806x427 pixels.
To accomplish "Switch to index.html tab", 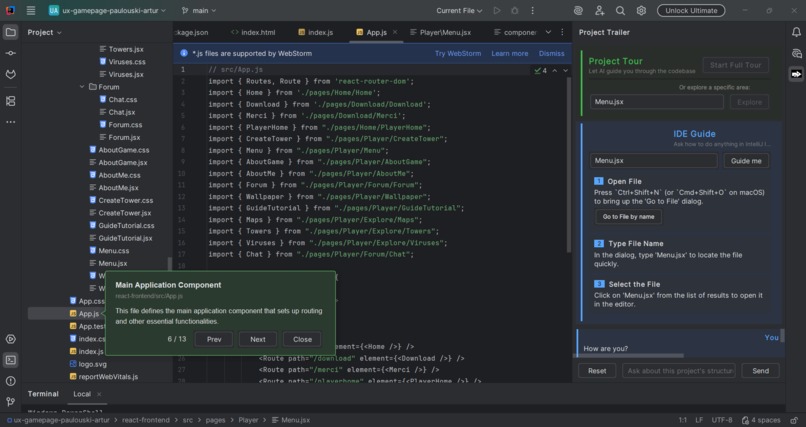I will (253, 32).
